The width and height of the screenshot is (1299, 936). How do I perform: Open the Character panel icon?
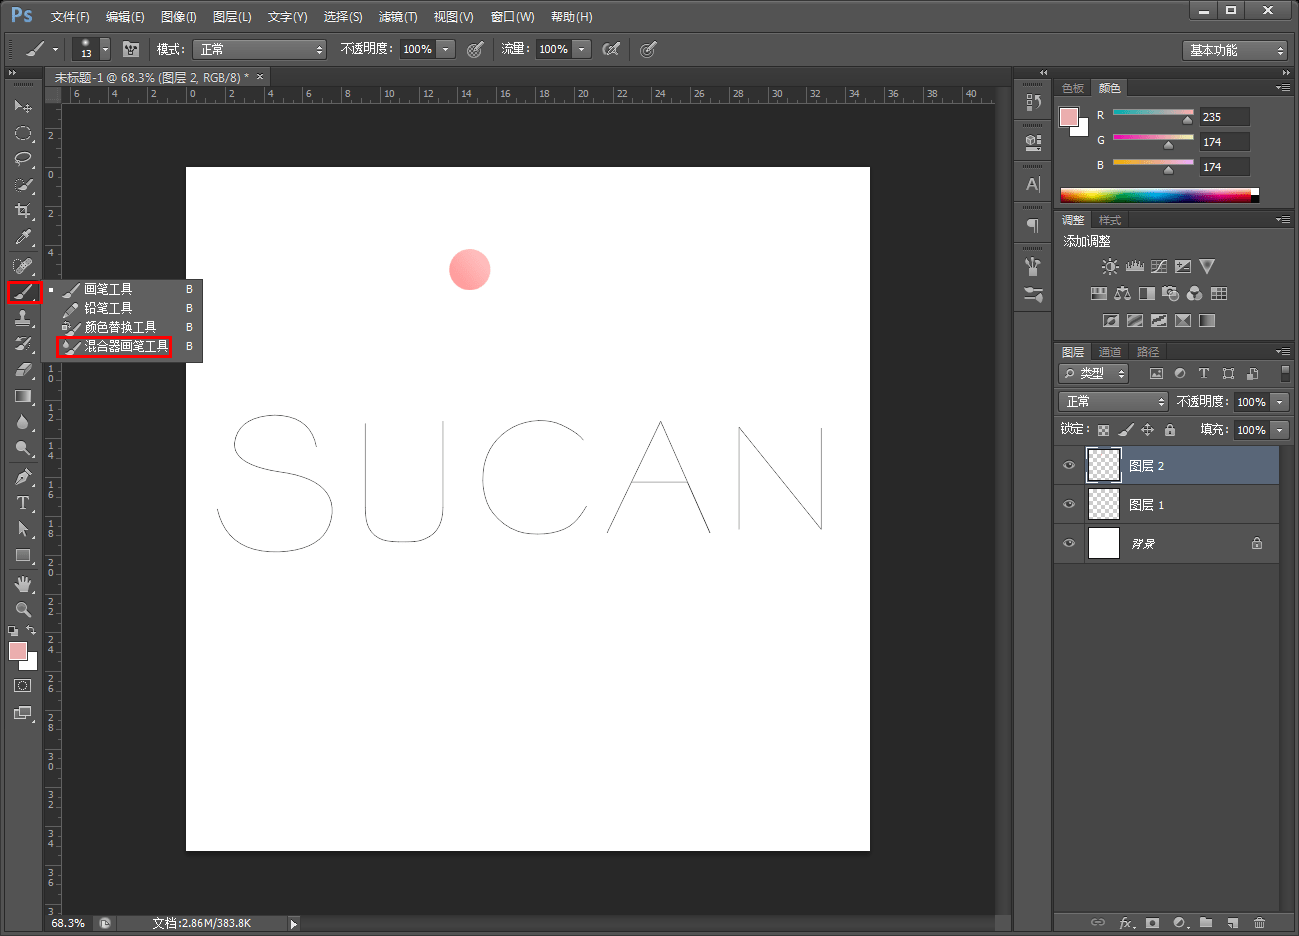click(x=1033, y=184)
